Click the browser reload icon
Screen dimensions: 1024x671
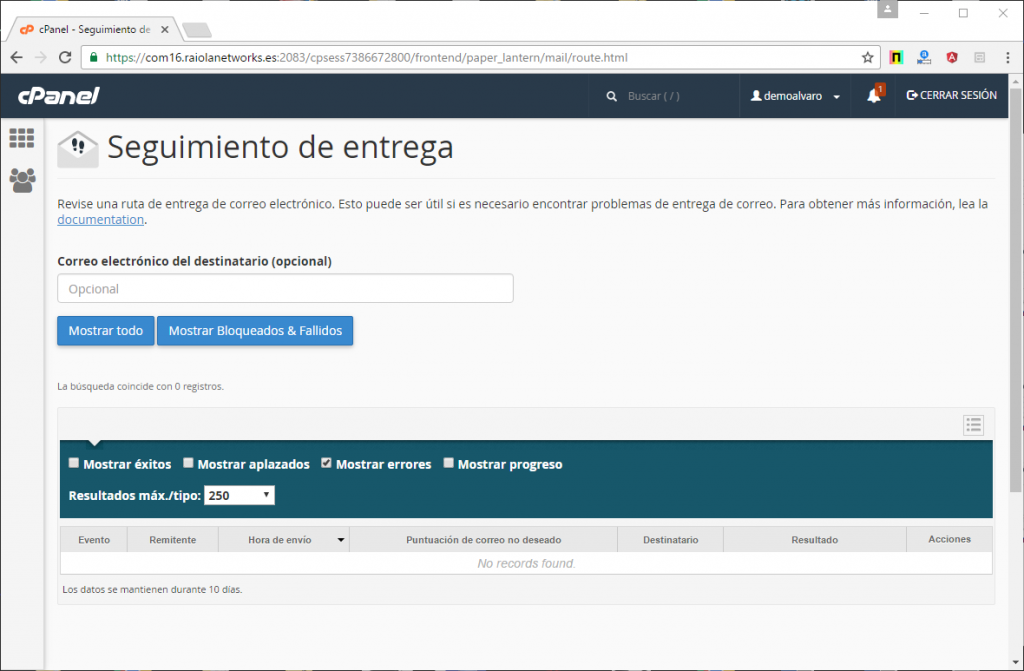pyautogui.click(x=65, y=58)
